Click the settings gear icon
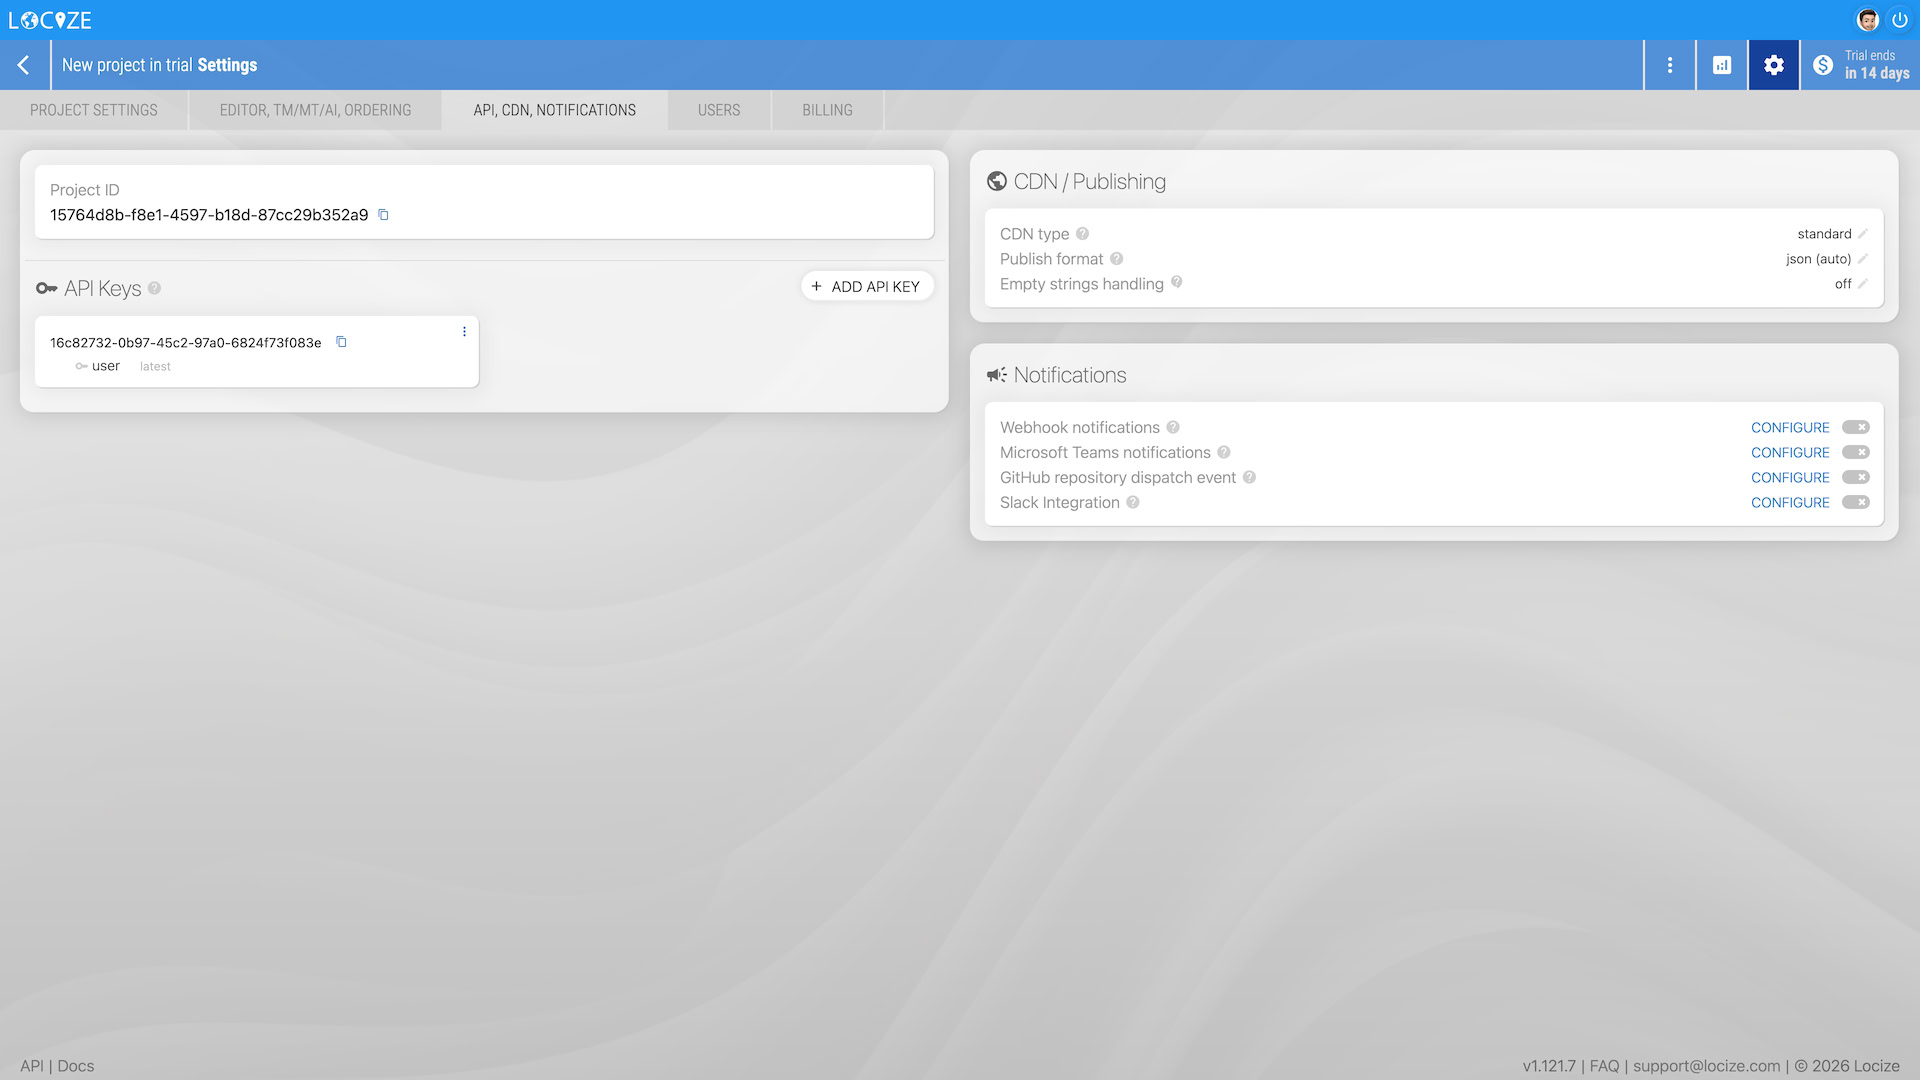Screen dimensions: 1920x1080 [x=1773, y=65]
